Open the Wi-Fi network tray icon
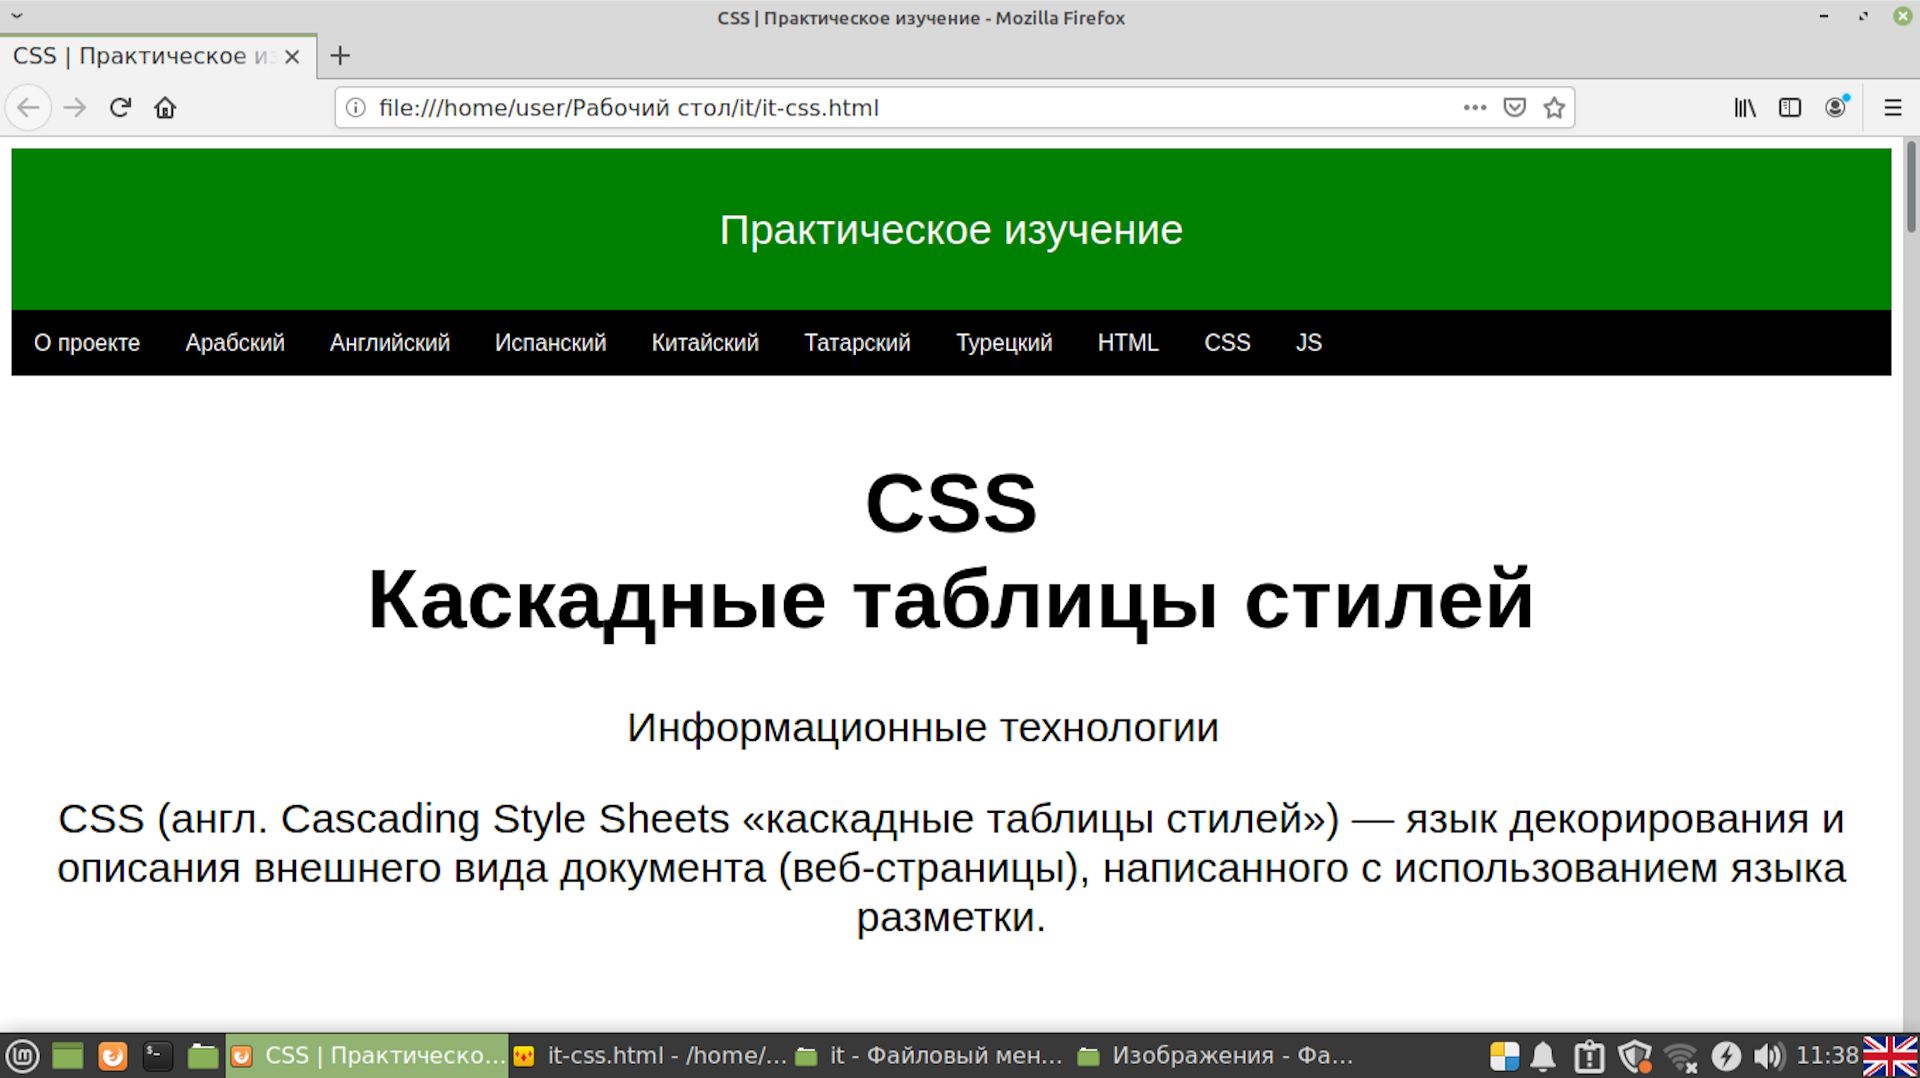Viewport: 1920px width, 1078px height. (1681, 1057)
